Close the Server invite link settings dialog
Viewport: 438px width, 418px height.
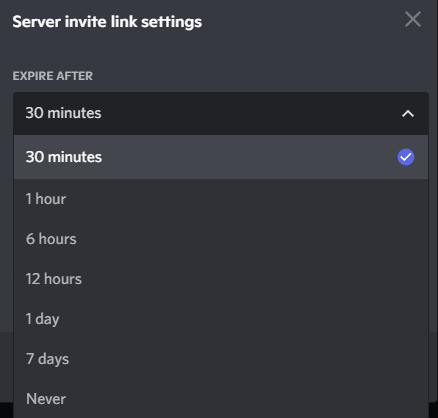tap(413, 19)
